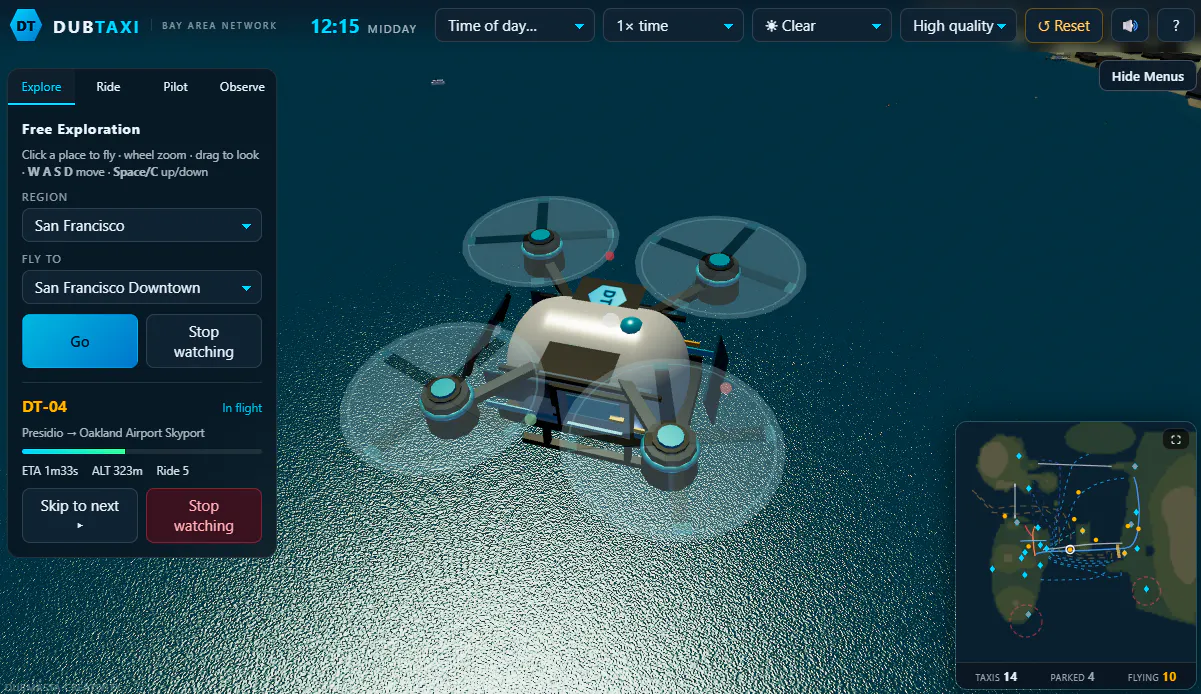This screenshot has width=1201, height=694.
Task: Click the Reset button
Action: [x=1064, y=26]
